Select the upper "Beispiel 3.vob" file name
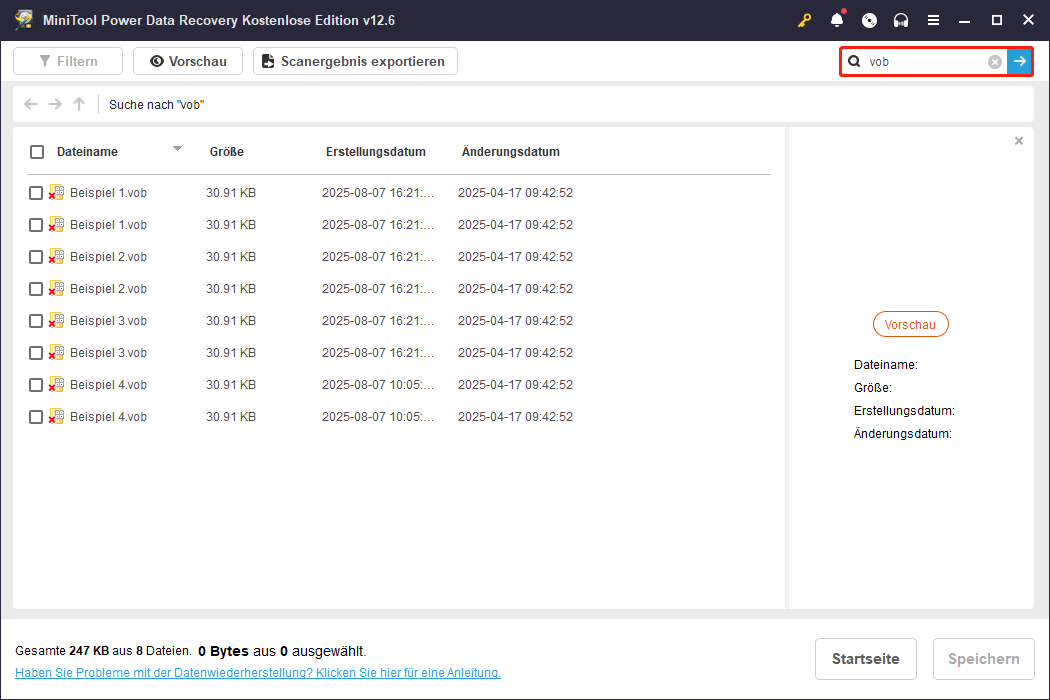This screenshot has height=700, width=1050. 108,322
